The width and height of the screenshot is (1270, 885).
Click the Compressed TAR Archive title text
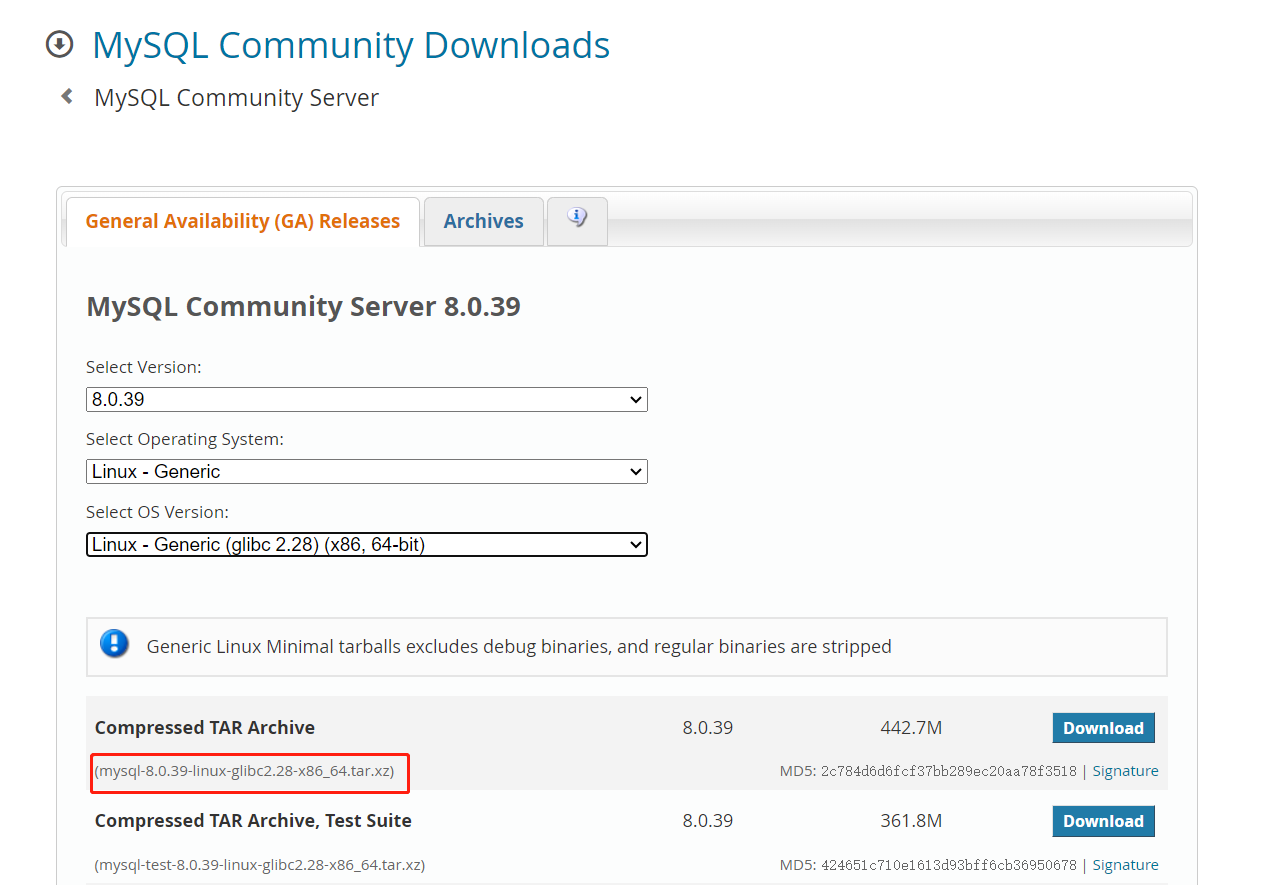[x=205, y=728]
